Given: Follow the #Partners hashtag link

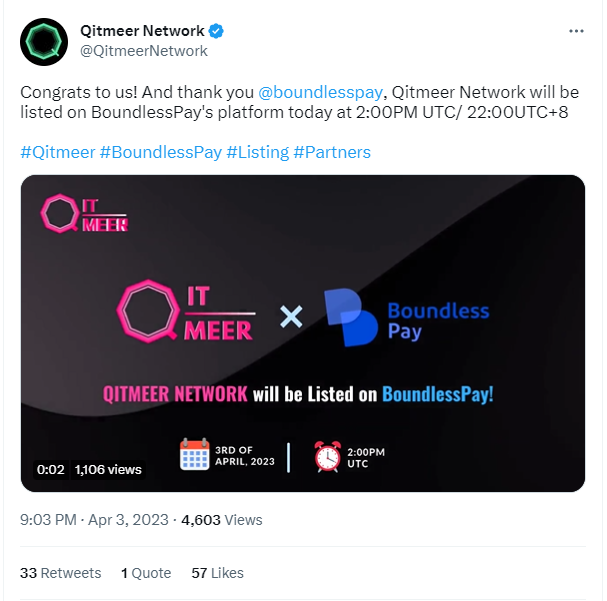Looking at the screenshot, I should (332, 152).
